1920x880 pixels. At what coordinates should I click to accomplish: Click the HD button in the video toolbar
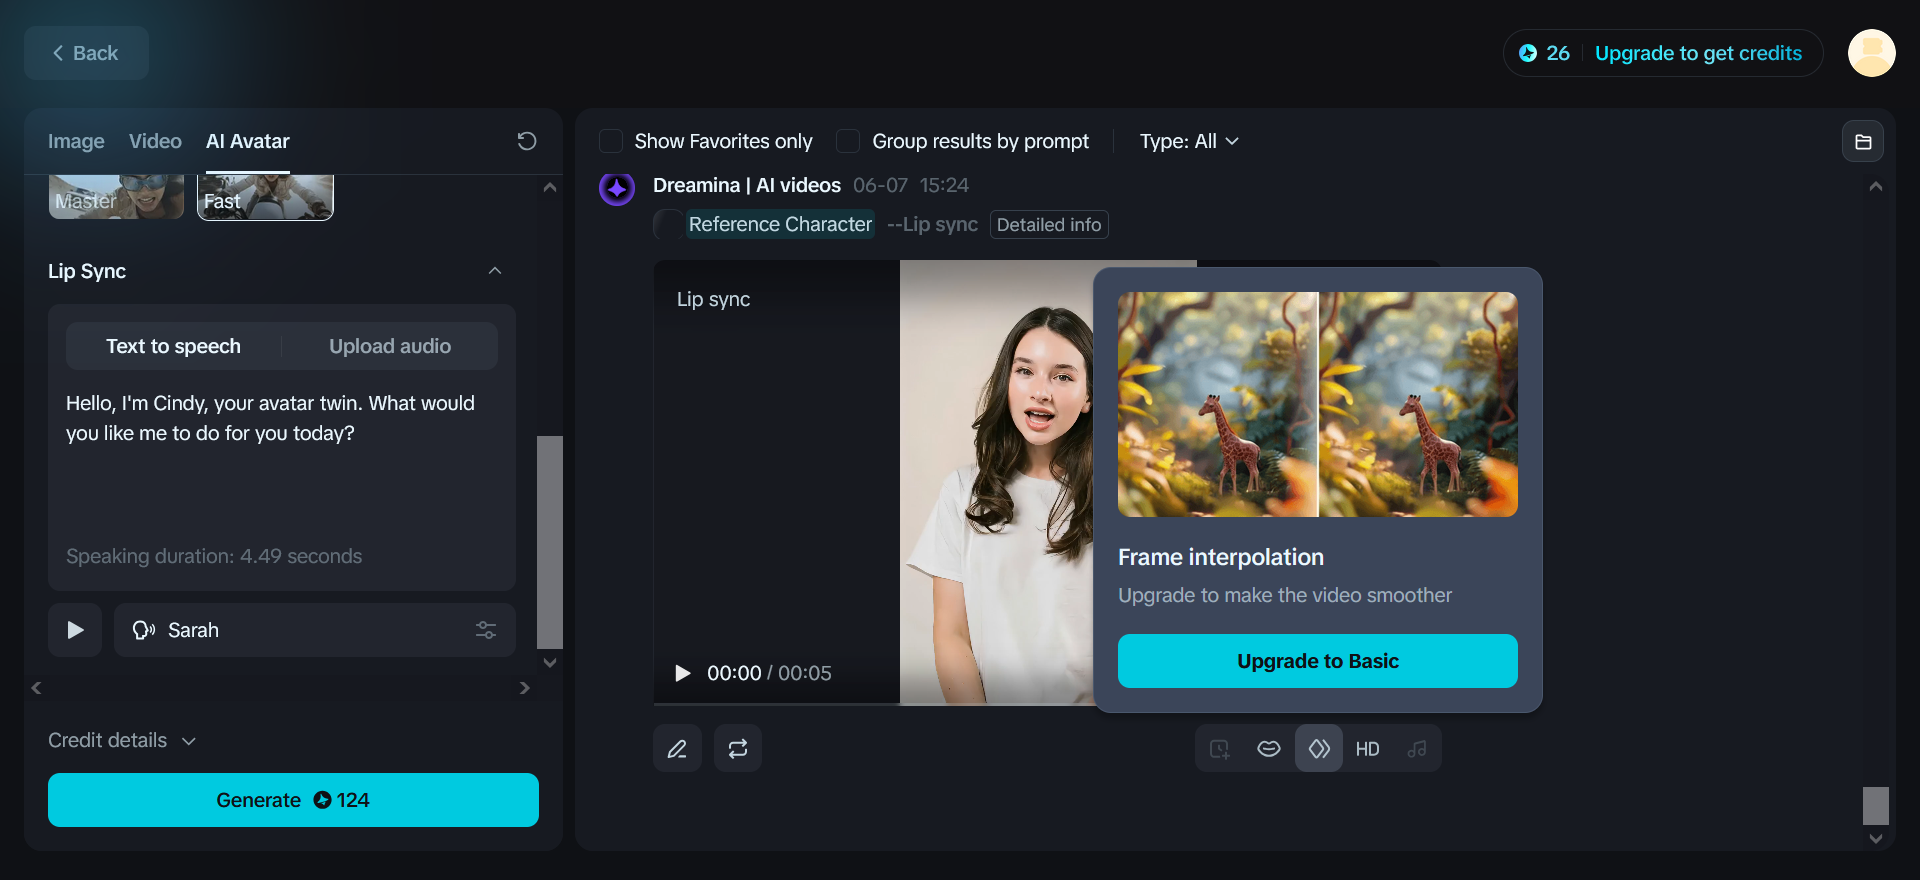pyautogui.click(x=1367, y=749)
